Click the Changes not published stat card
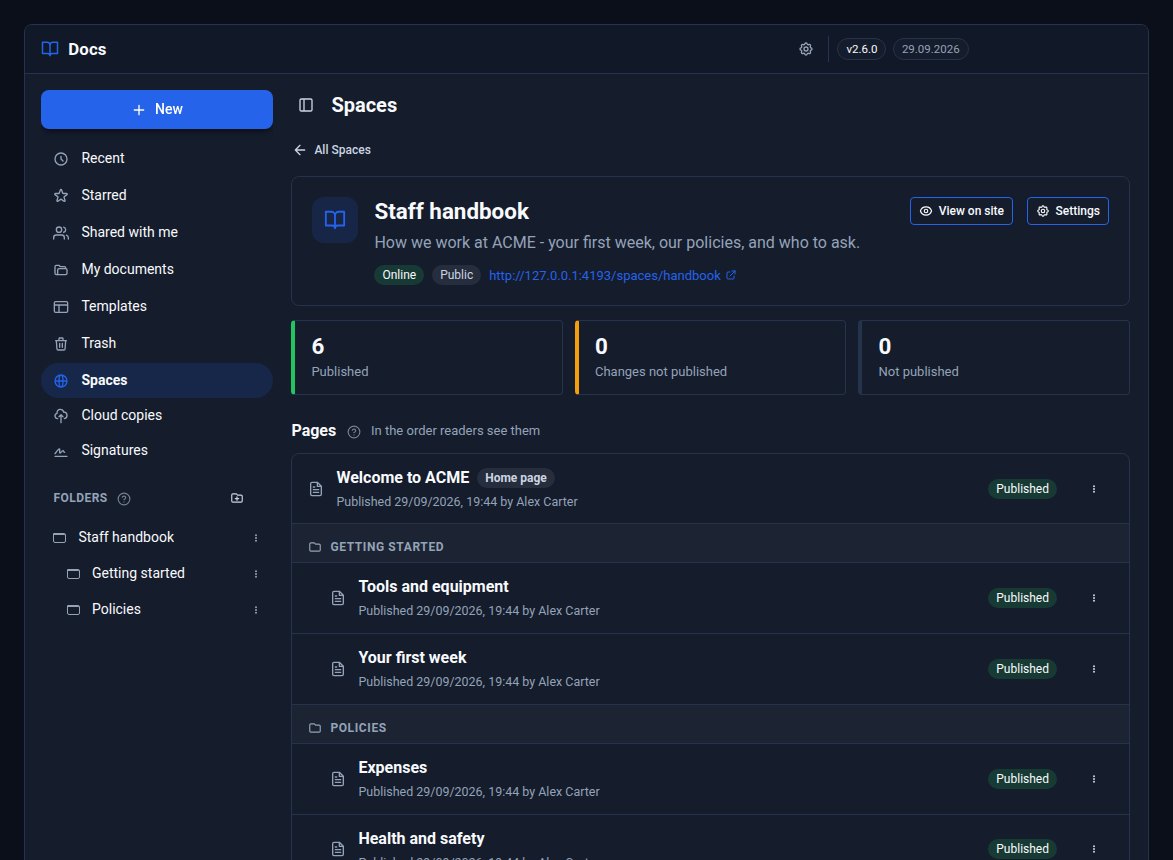This screenshot has width=1173, height=860. tap(710, 357)
